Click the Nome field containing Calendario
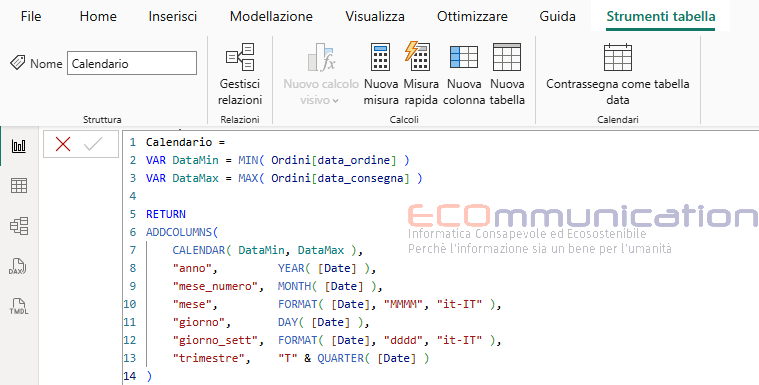The height and width of the screenshot is (385, 759). tap(132, 63)
